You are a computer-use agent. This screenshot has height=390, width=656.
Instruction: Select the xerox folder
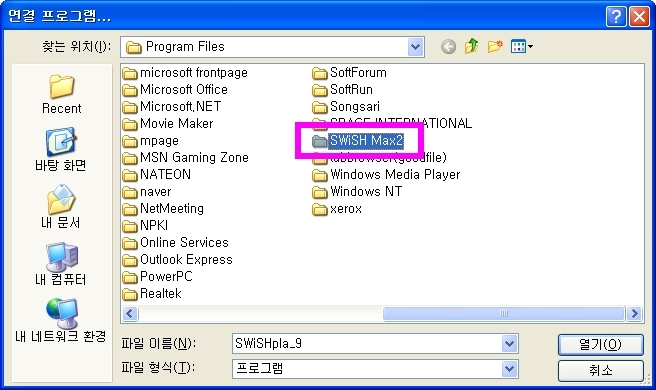337,209
